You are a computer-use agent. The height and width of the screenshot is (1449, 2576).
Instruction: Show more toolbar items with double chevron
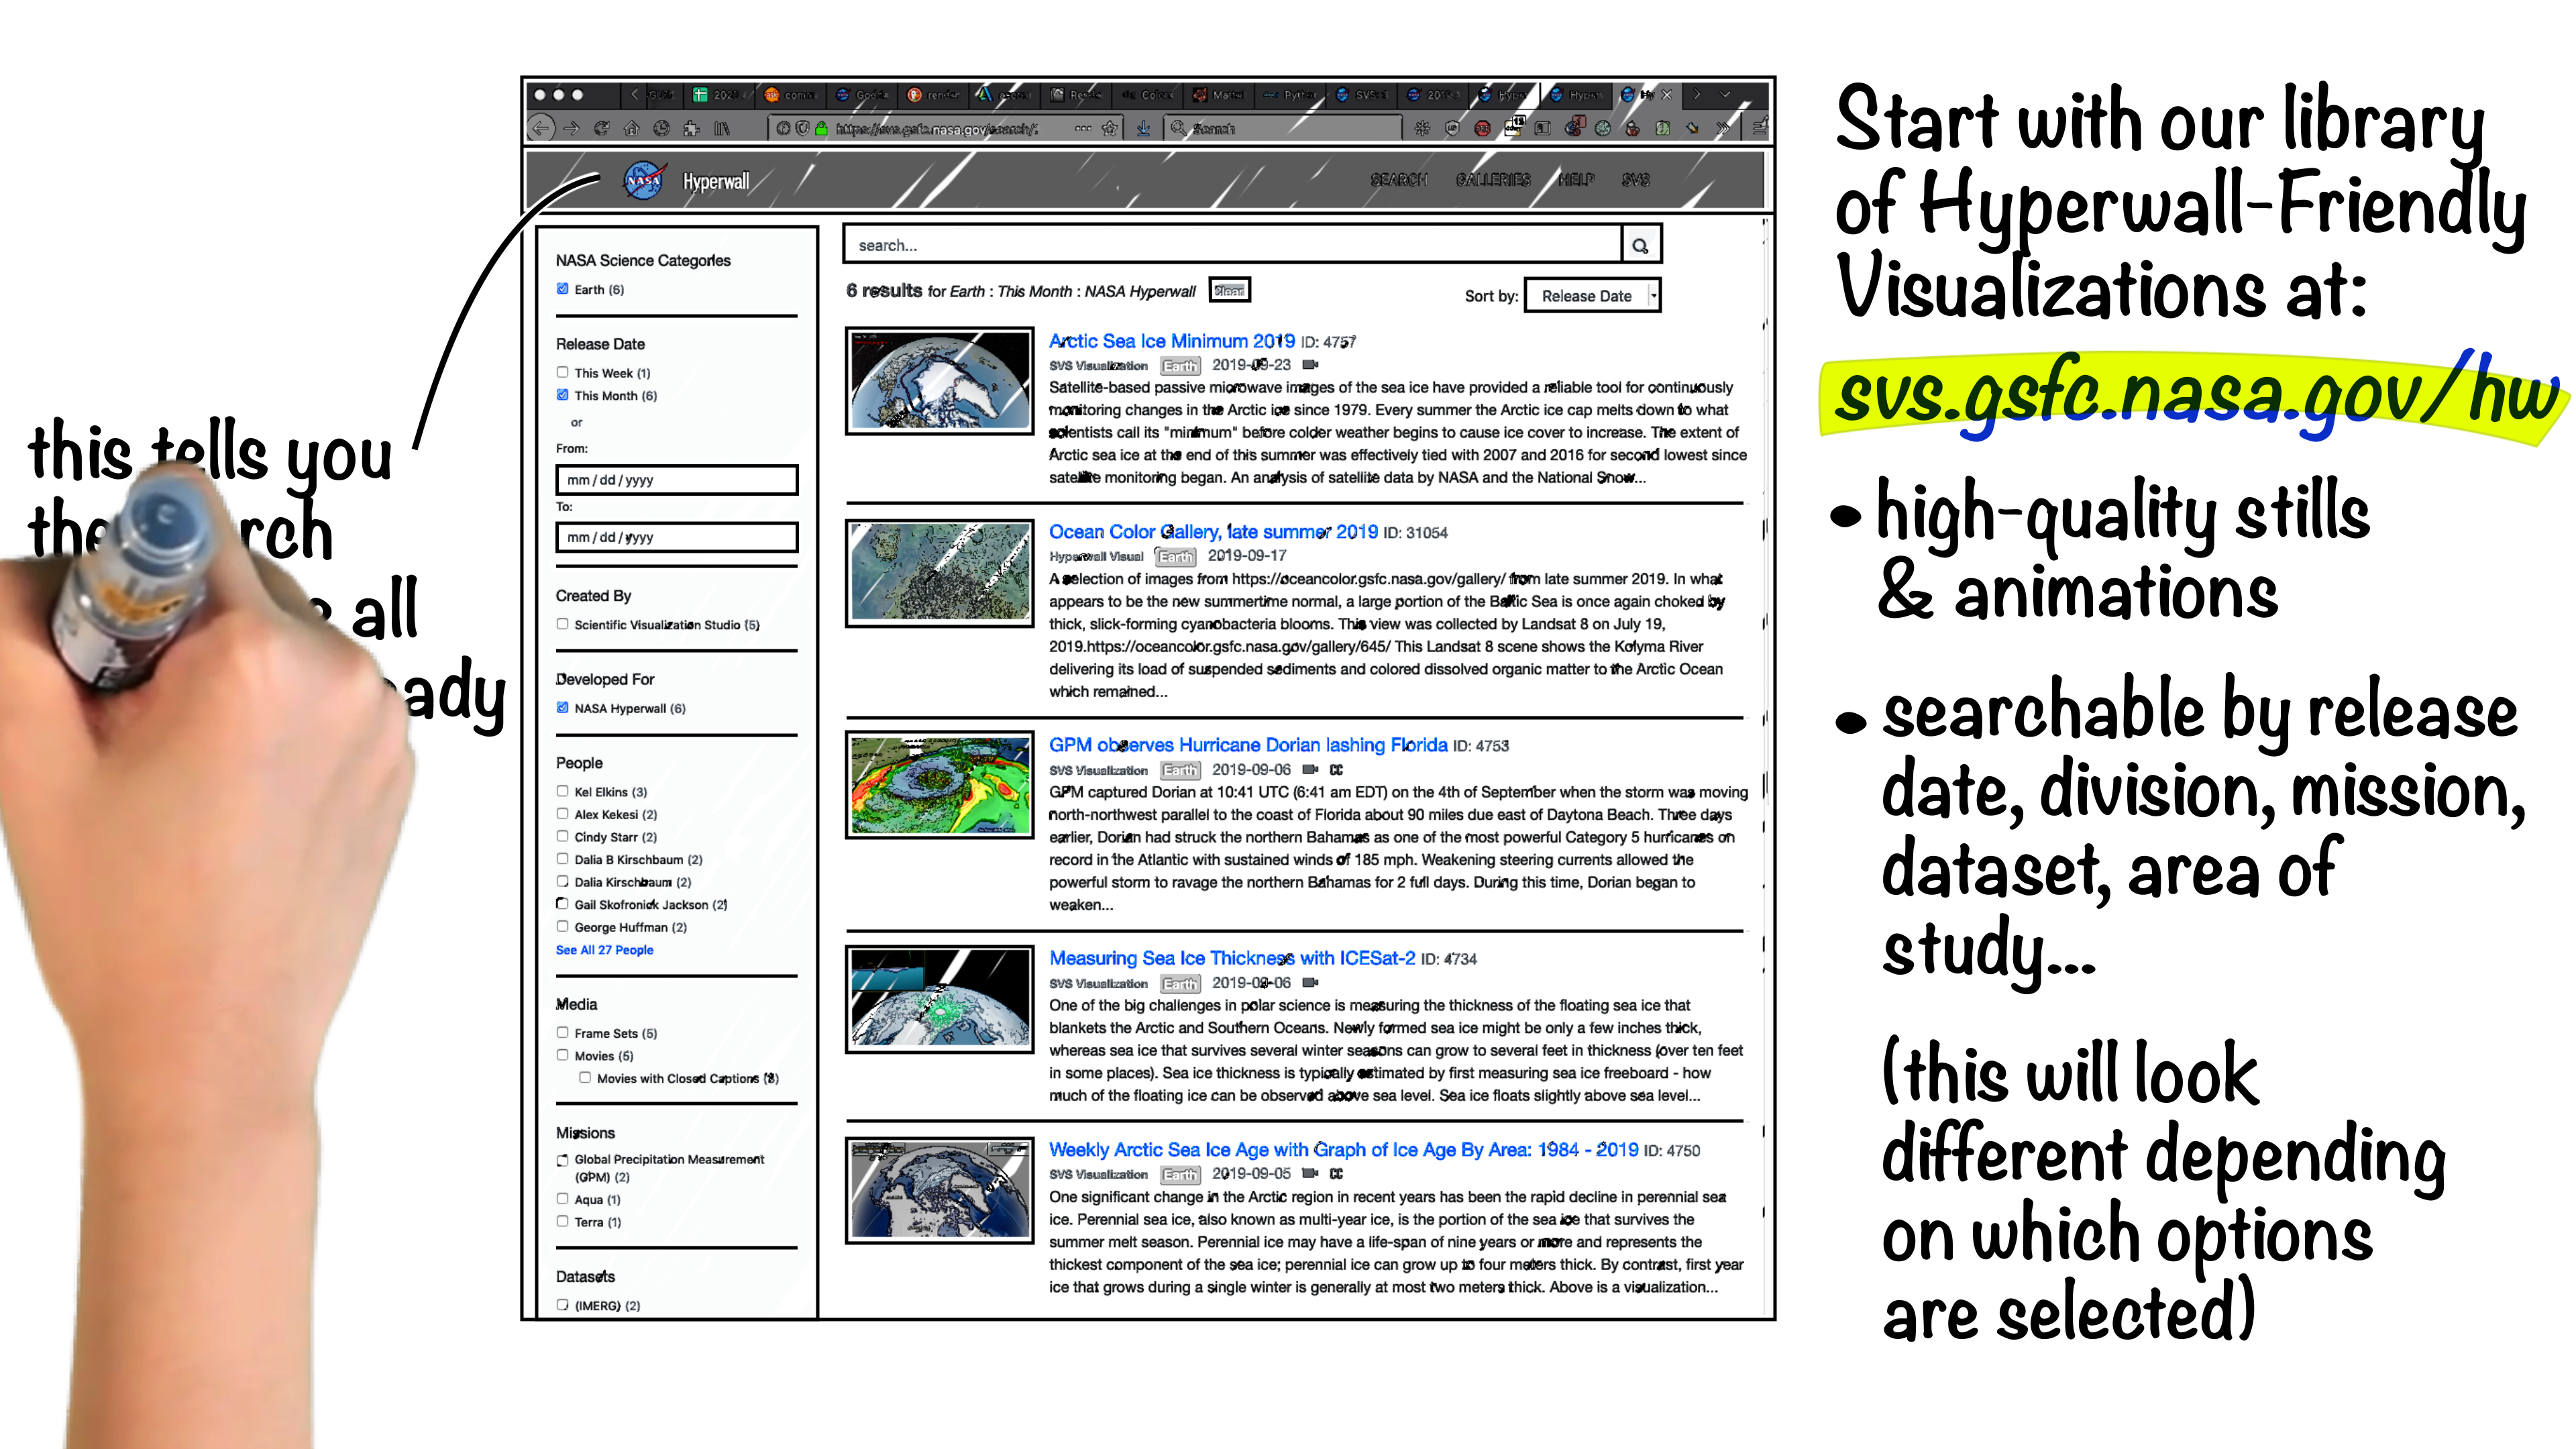point(1722,128)
